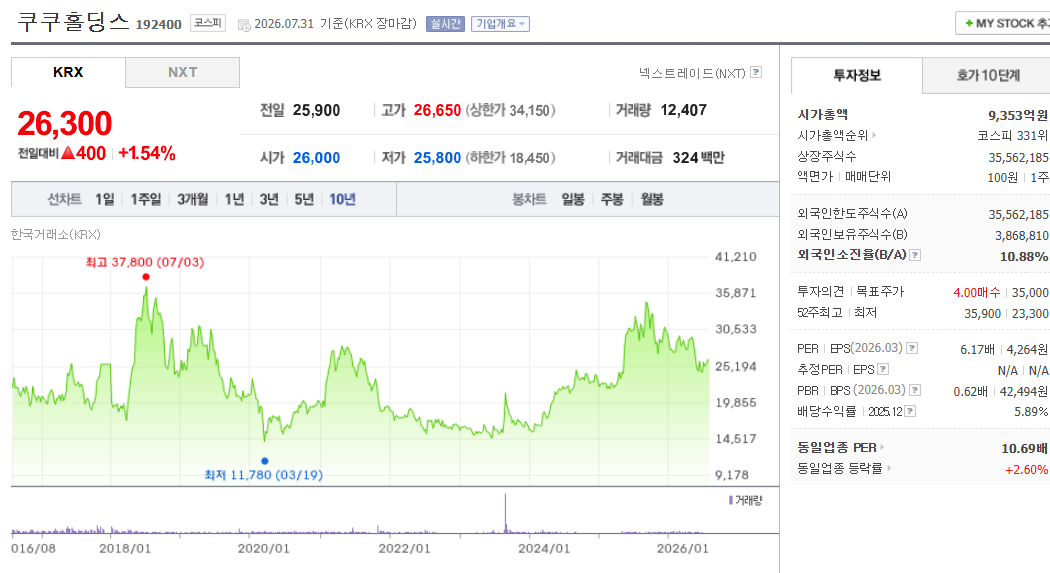Screen dimensions: 1050x573
Task: Open help icon beside 배당수익률 2025.12
Action: (x=910, y=411)
